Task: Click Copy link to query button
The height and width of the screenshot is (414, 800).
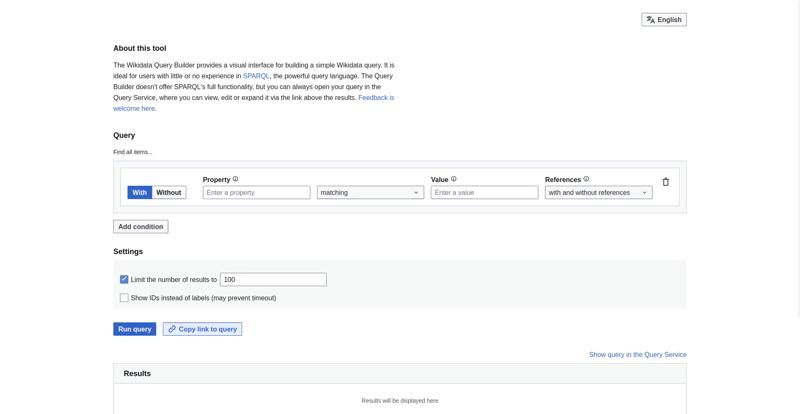Action: click(203, 329)
